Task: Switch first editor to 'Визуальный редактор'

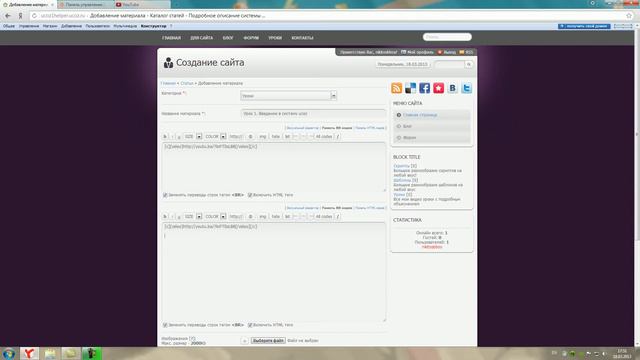Action: tap(302, 128)
